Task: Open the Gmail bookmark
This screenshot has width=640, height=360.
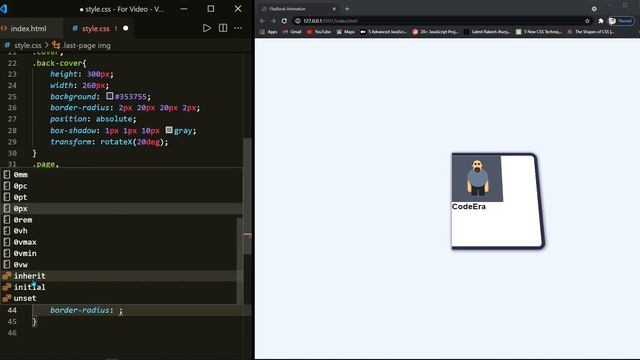Action: click(292, 32)
